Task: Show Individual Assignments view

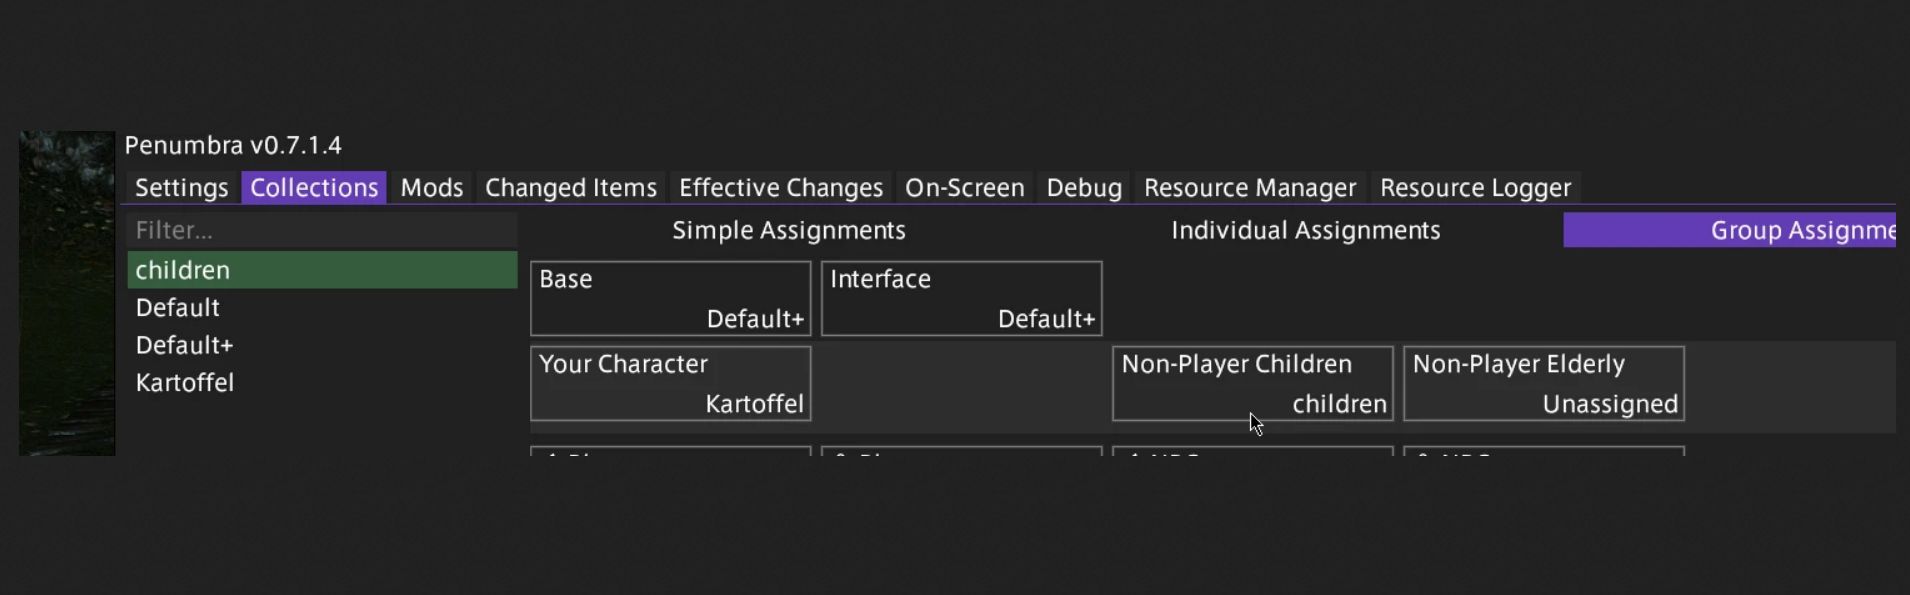Action: 1305,230
